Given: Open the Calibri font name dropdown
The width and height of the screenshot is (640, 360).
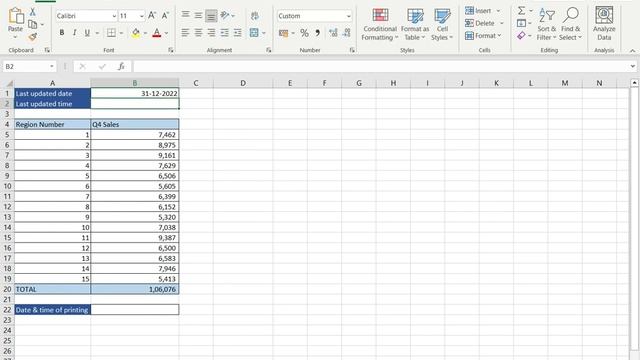Looking at the screenshot, I should point(114,16).
